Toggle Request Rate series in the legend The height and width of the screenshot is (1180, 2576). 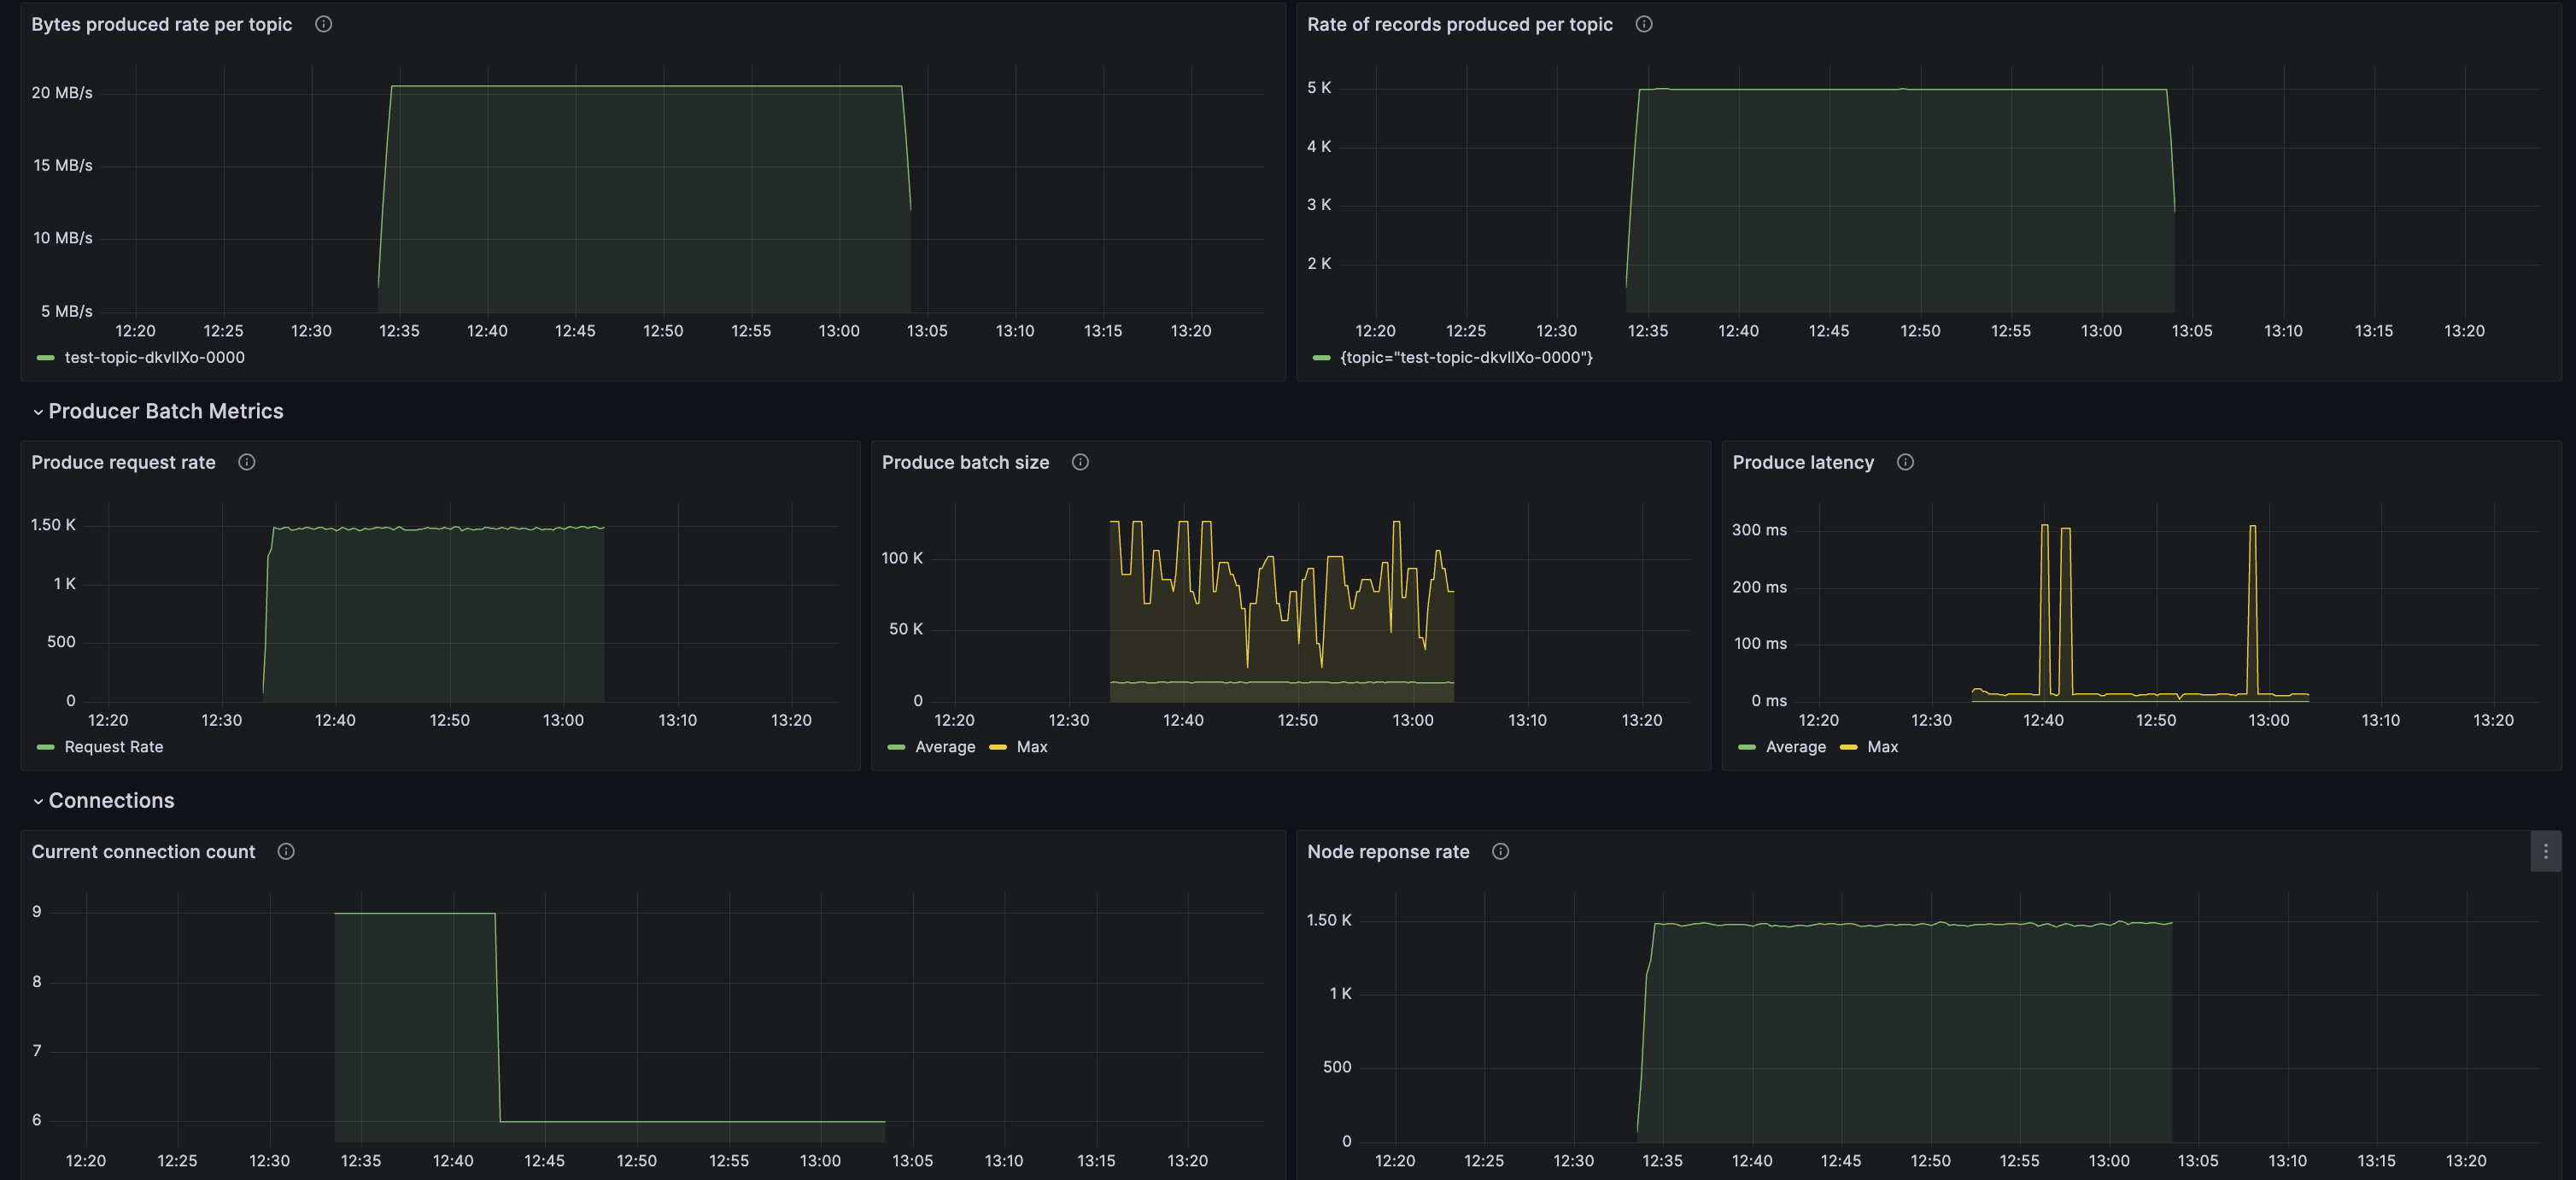pyautogui.click(x=113, y=747)
